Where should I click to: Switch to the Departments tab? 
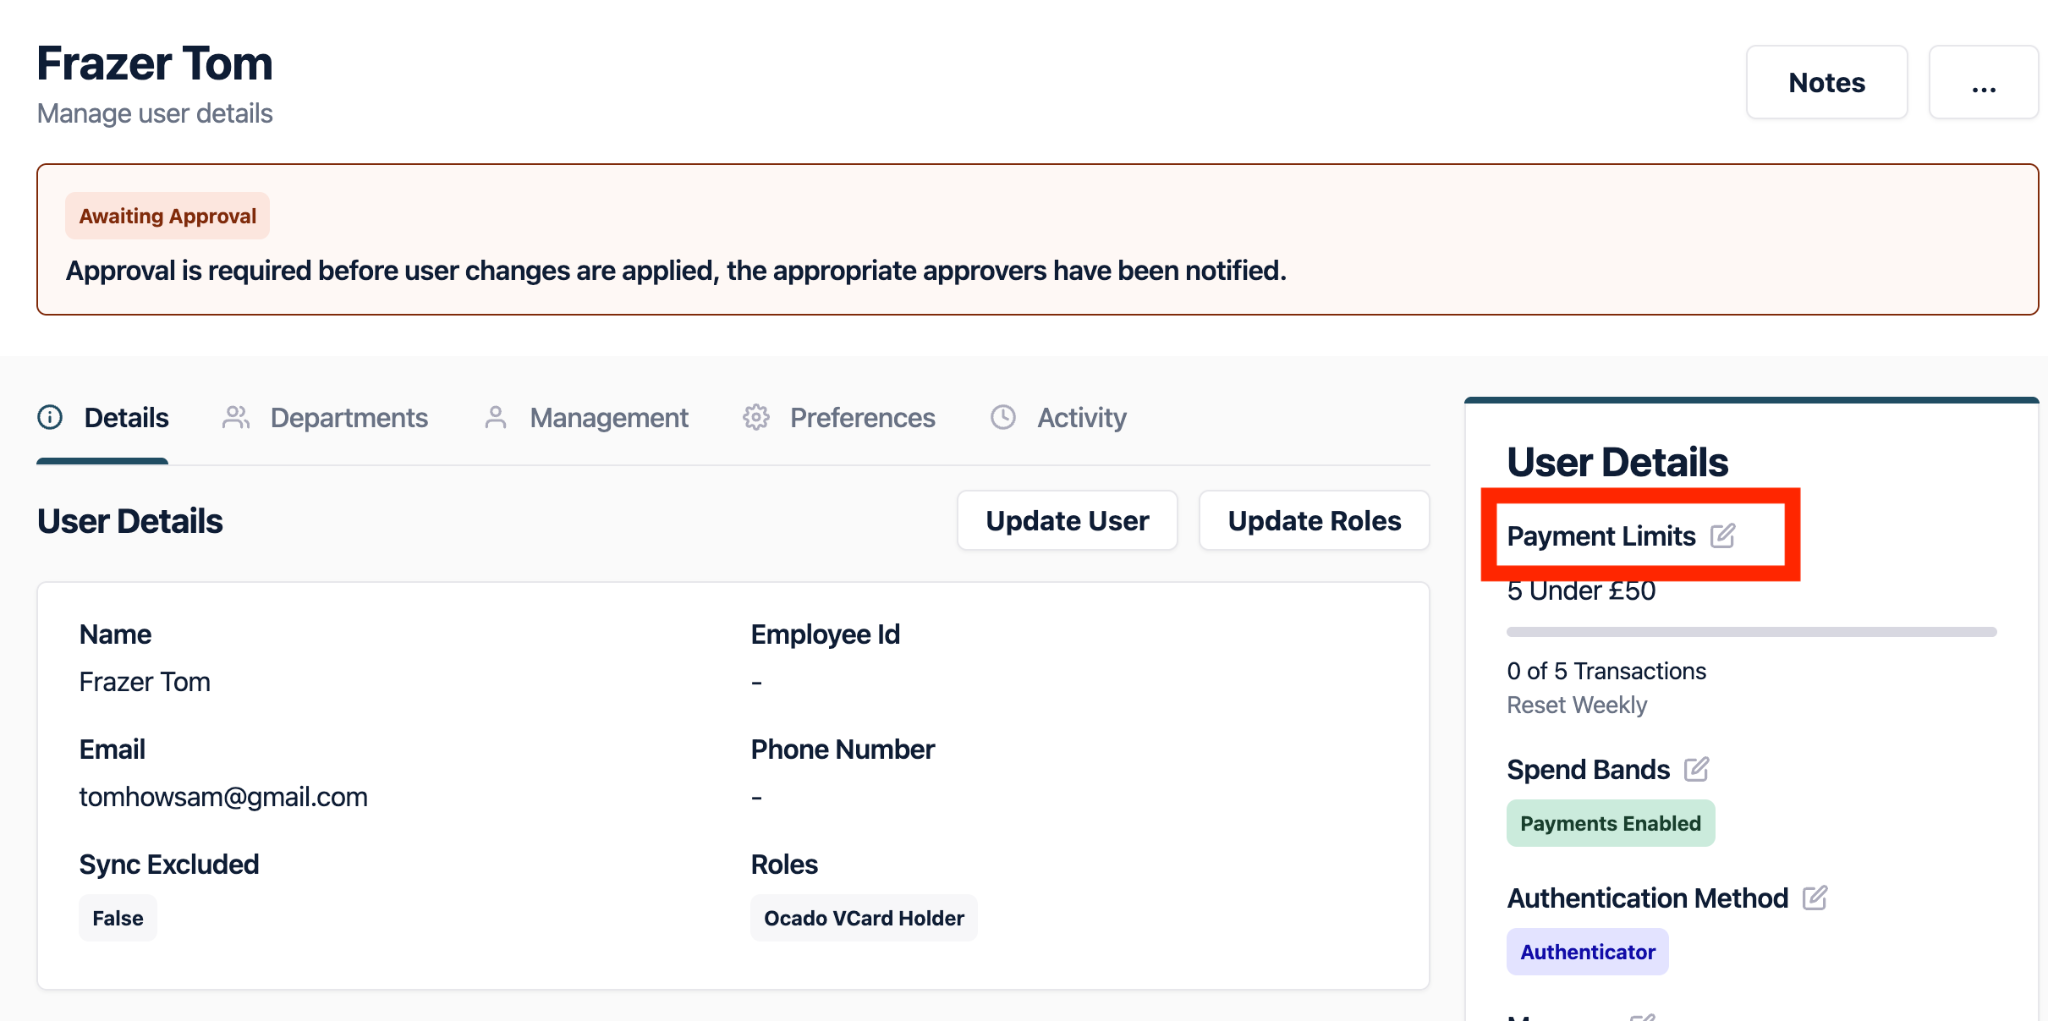tap(348, 418)
